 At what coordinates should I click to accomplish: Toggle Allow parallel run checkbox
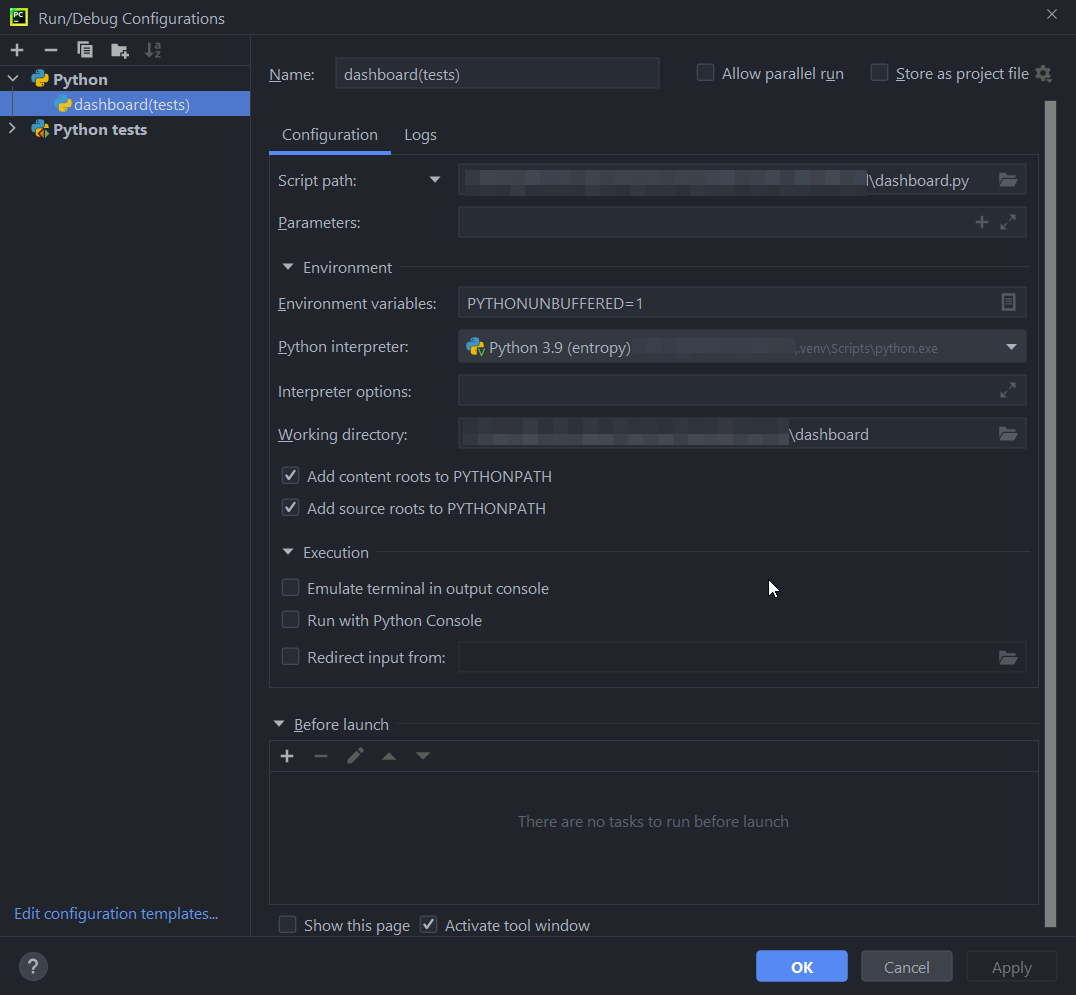(705, 73)
